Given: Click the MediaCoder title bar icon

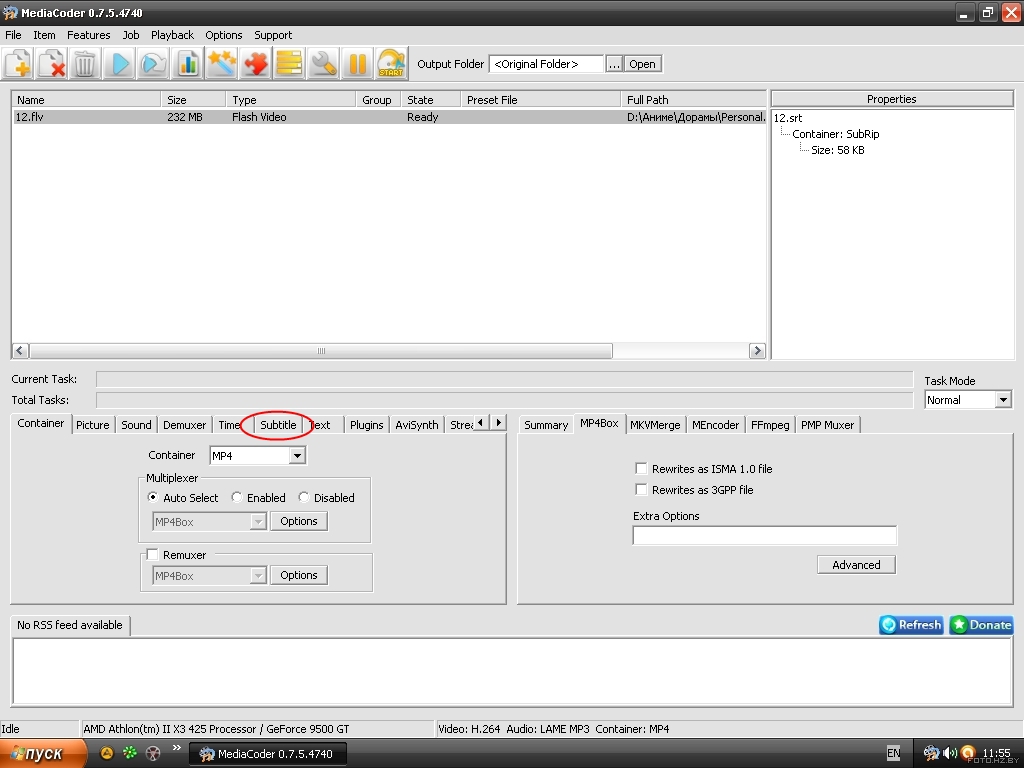Looking at the screenshot, I should click(10, 12).
